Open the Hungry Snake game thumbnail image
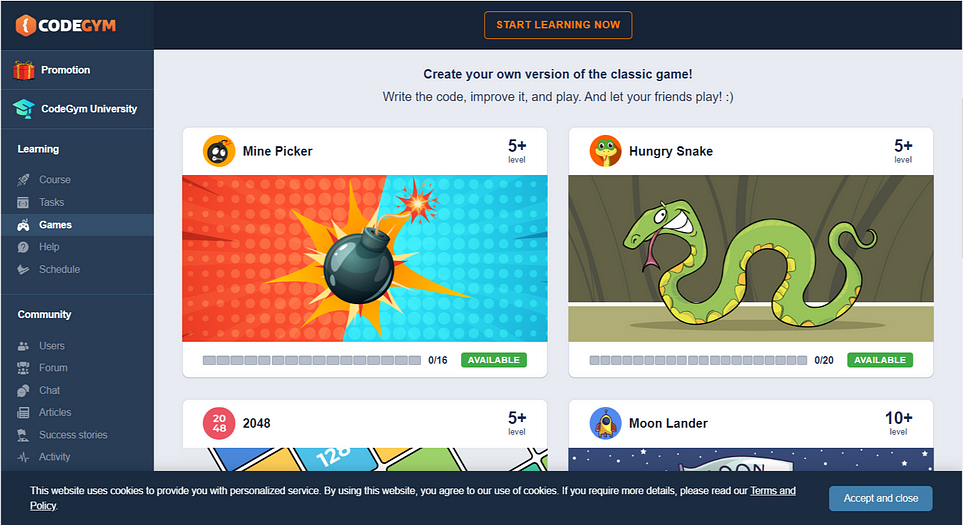Screen dimensions: 963x525 click(x=751, y=259)
